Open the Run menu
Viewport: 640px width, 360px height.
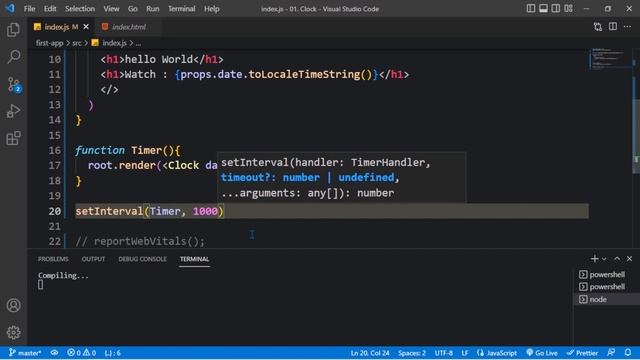pos(153,9)
